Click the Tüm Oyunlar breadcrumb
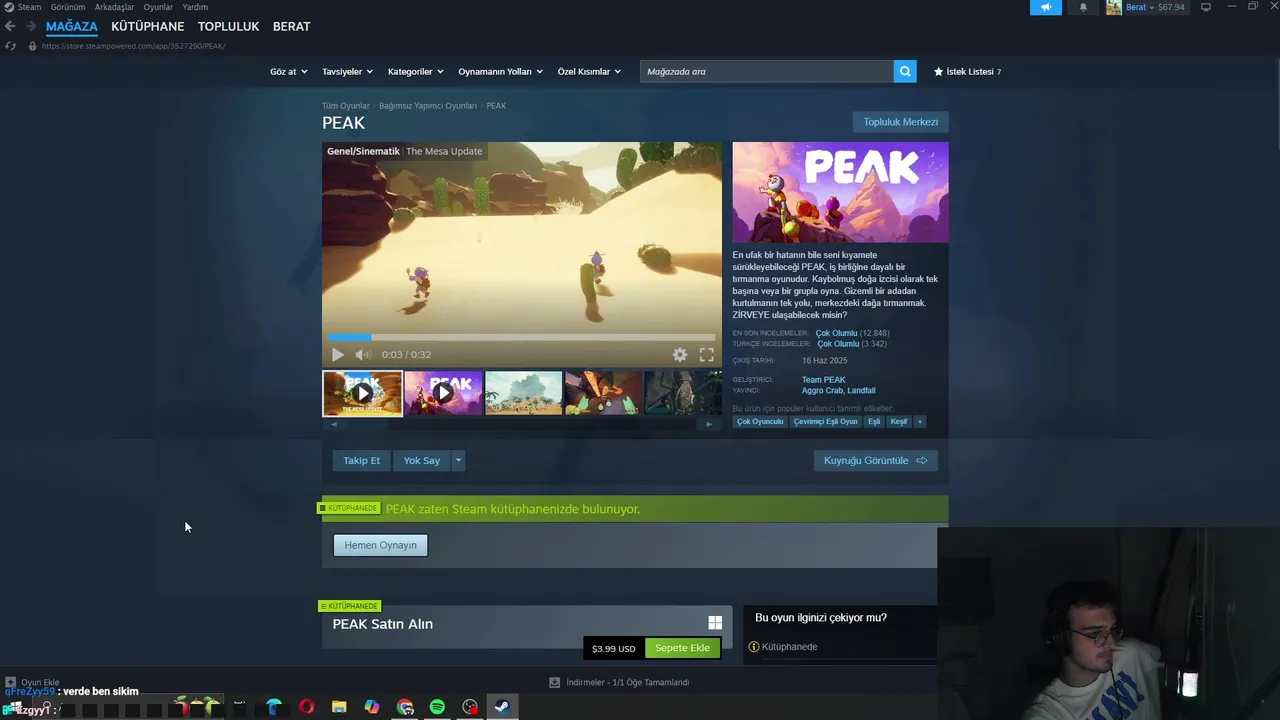 click(346, 106)
